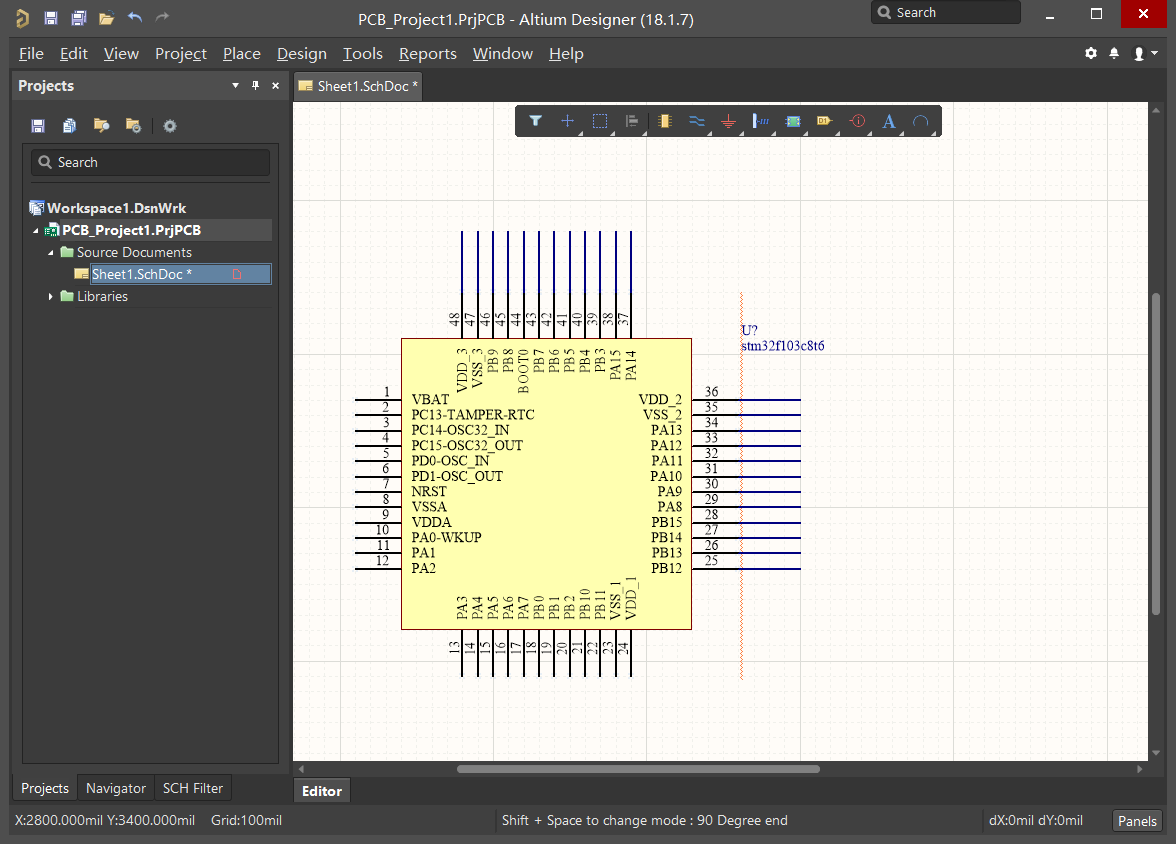Screen dimensions: 1176x844
Task: Open the Projects panel dropdown arrow
Action: [236, 86]
